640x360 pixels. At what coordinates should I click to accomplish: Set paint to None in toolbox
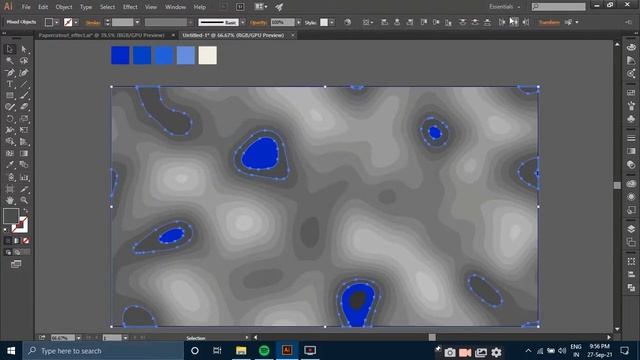click(x=26, y=241)
